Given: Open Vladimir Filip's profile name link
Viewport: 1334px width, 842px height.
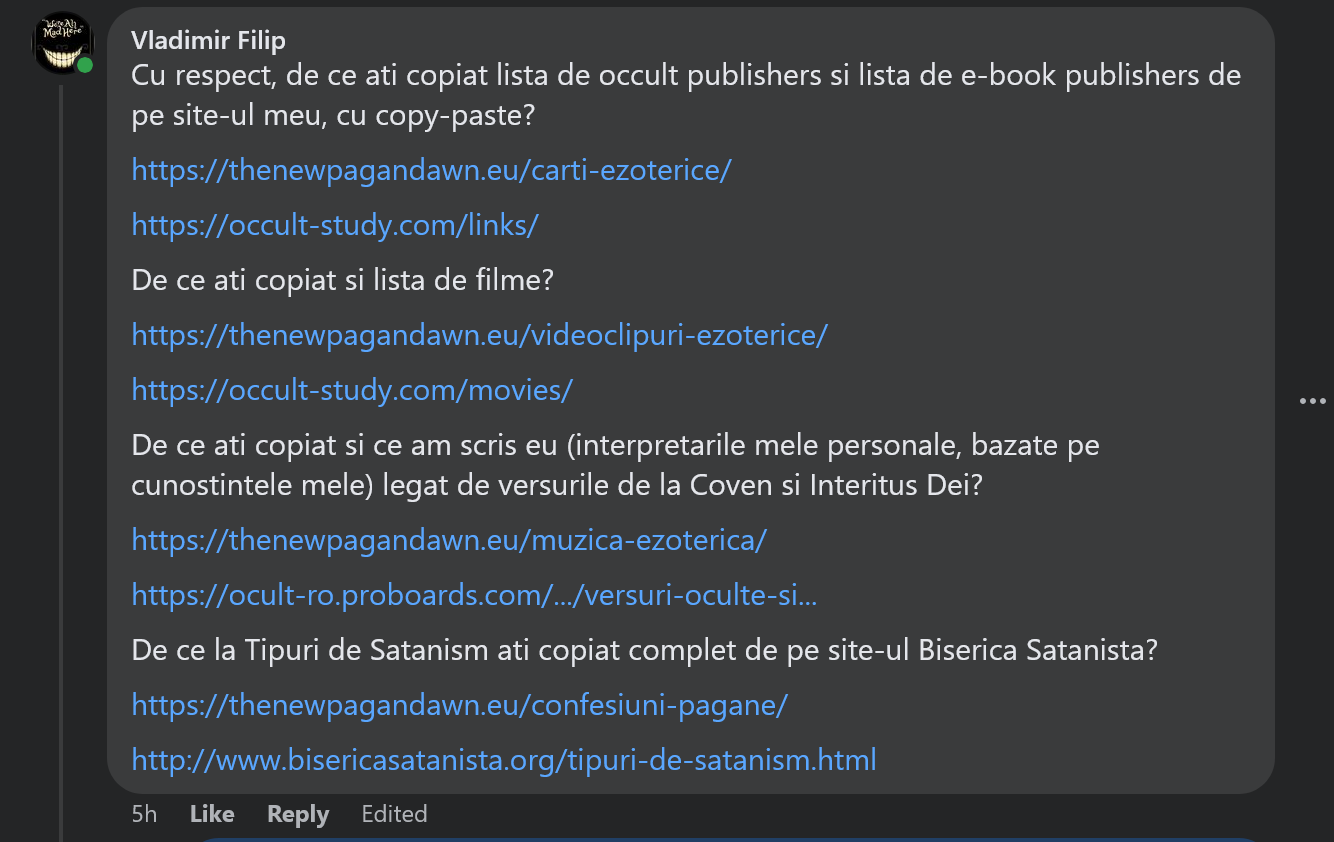Looking at the screenshot, I should coord(208,40).
